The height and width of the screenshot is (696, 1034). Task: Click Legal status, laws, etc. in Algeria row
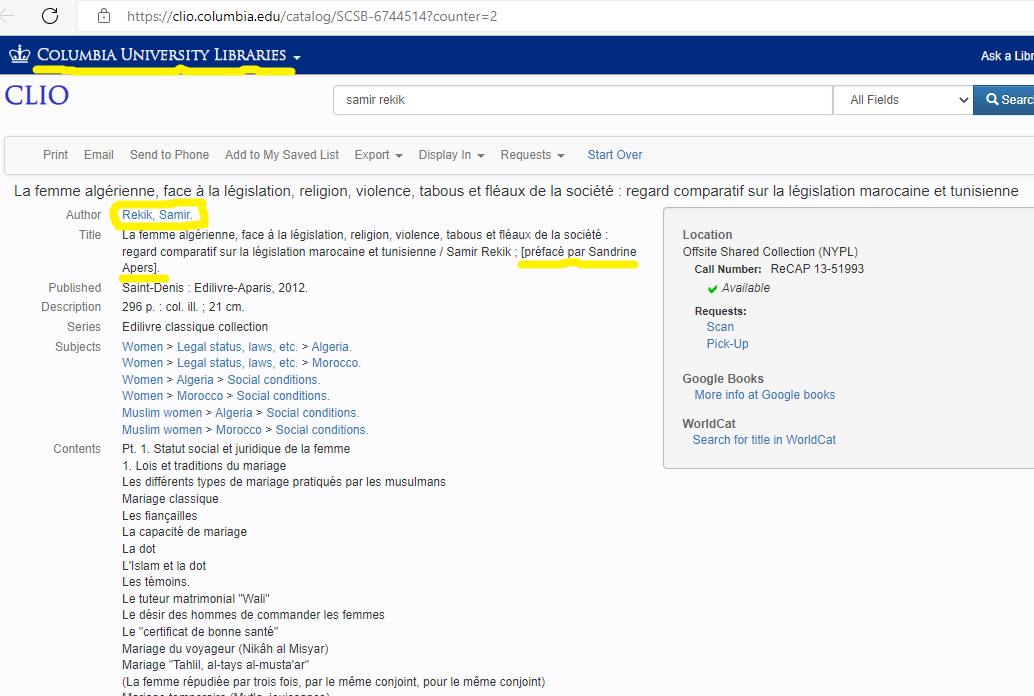click(237, 346)
